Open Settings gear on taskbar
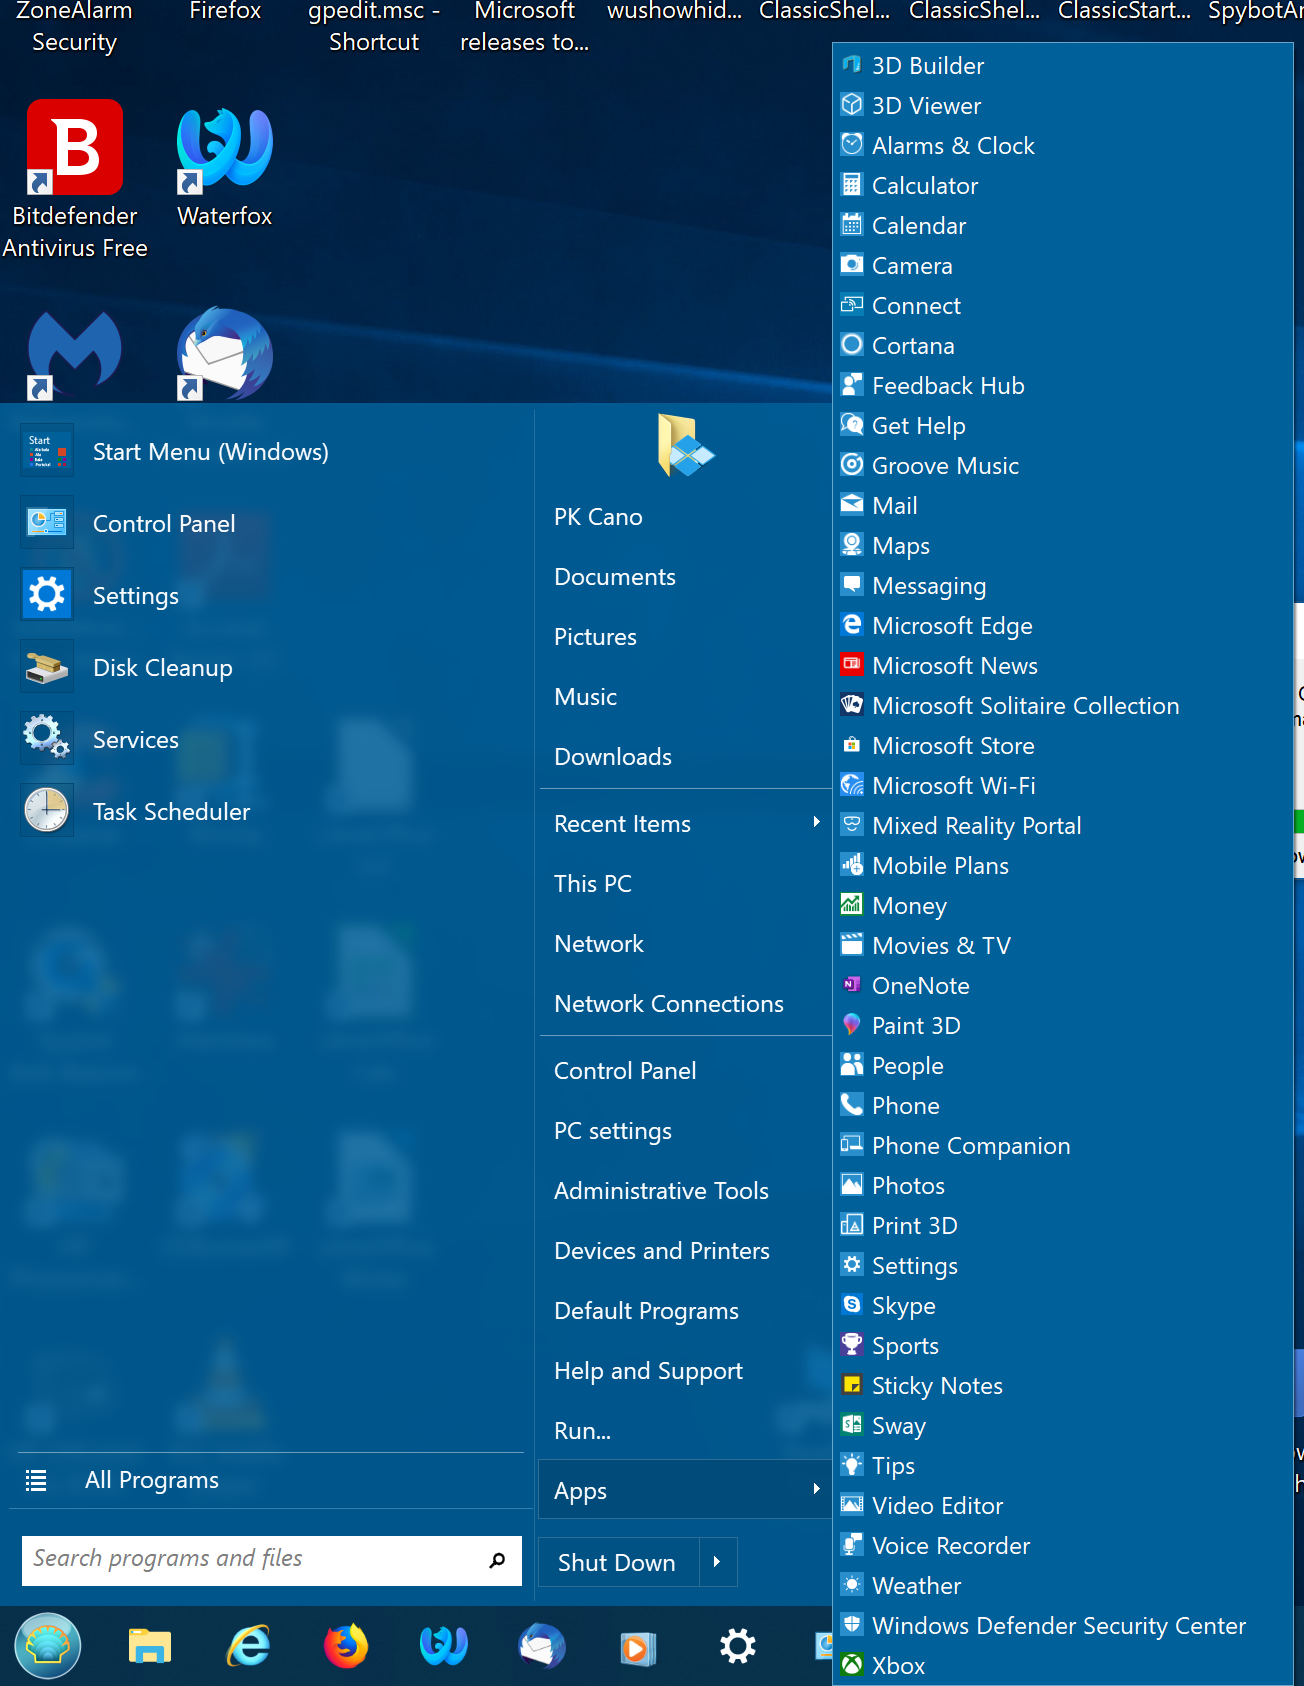1304x1686 pixels. 738,1646
